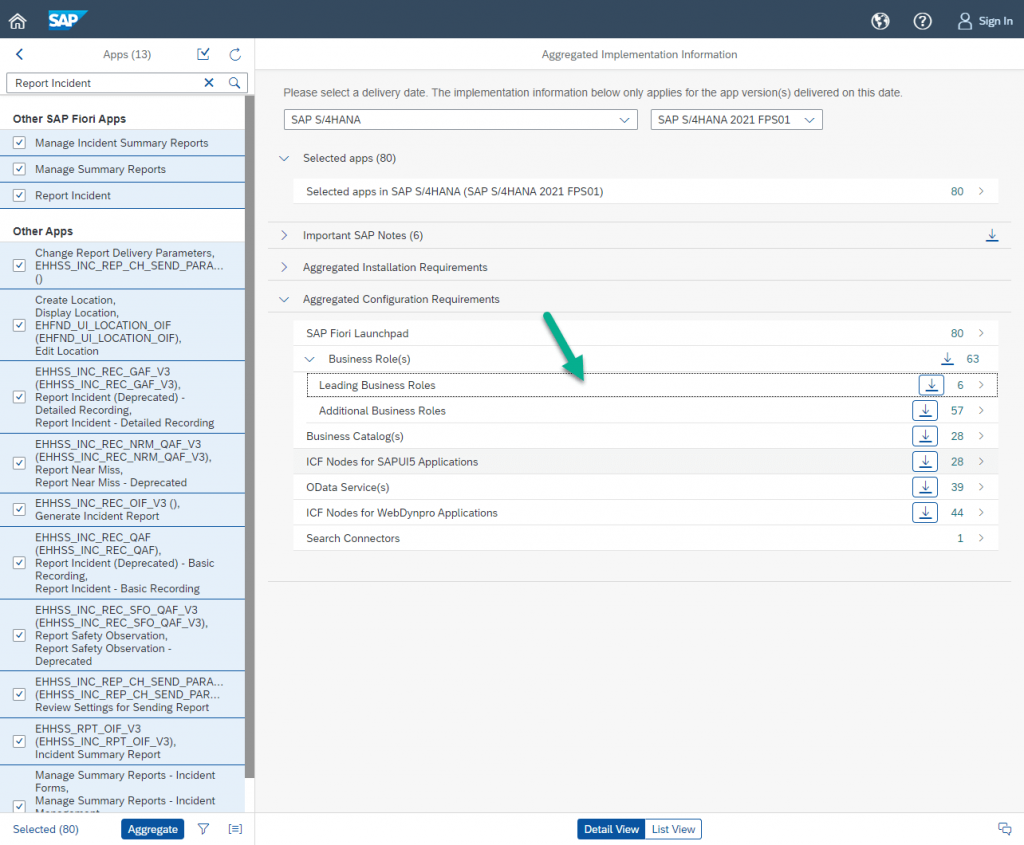This screenshot has width=1024, height=845.
Task: Open SAP Fiori Launchpad row arrow
Action: pos(981,333)
